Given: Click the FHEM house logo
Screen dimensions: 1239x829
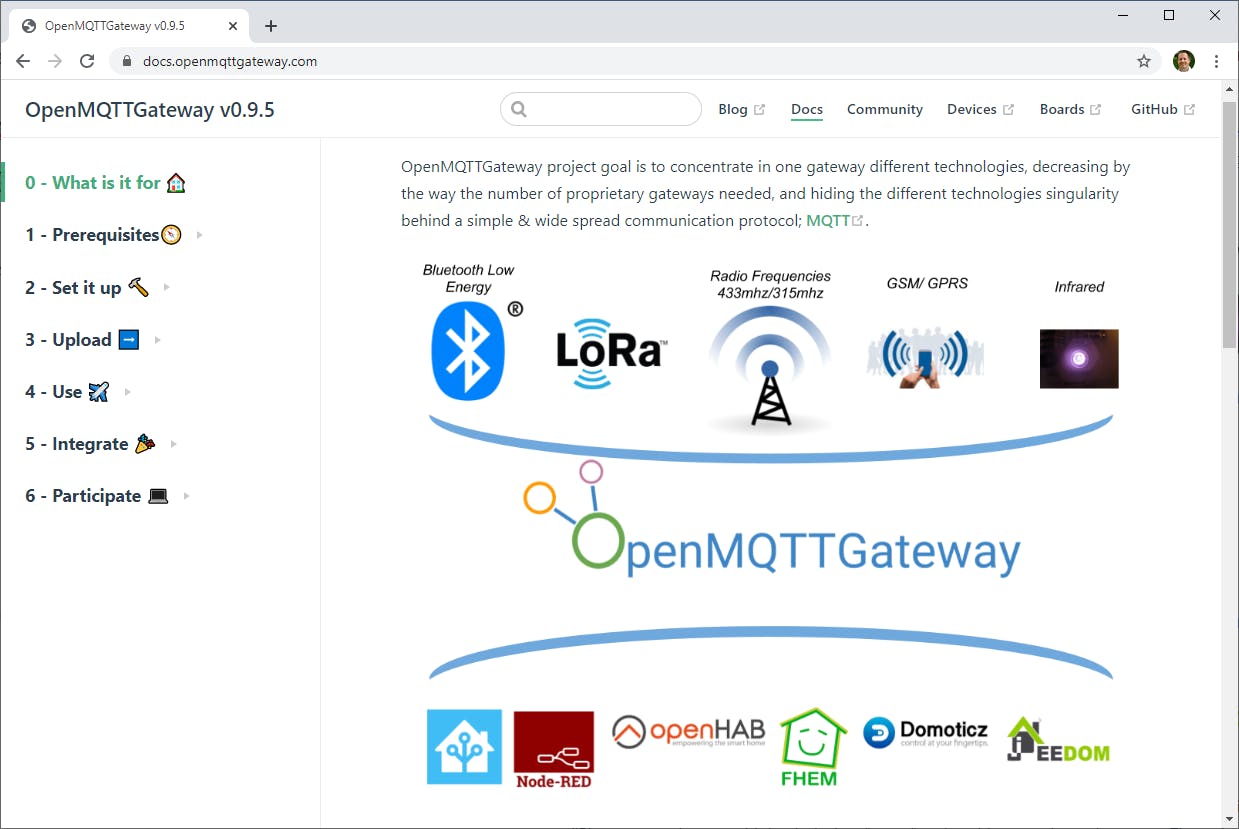Looking at the screenshot, I should pos(813,747).
